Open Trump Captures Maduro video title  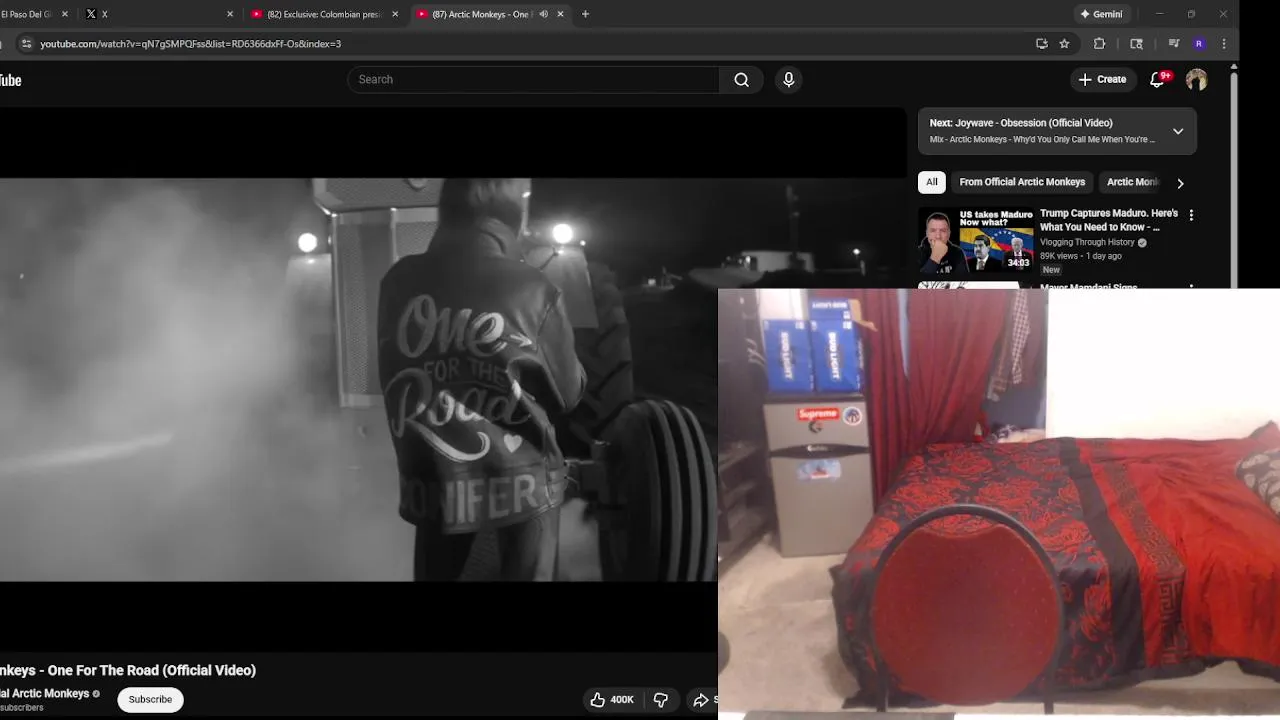pos(1109,220)
